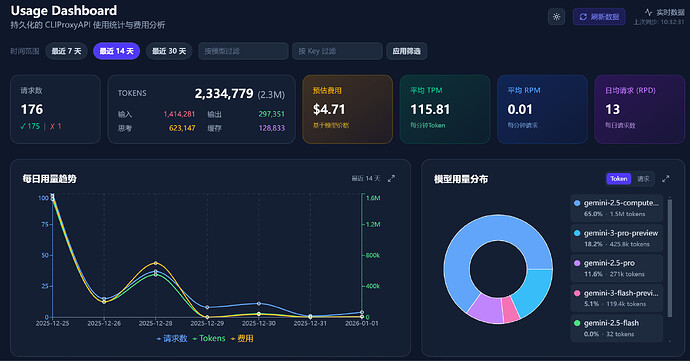Click the cyan dot beside gemini-3-pro-preview
The image size is (690, 361).
pos(577,233)
